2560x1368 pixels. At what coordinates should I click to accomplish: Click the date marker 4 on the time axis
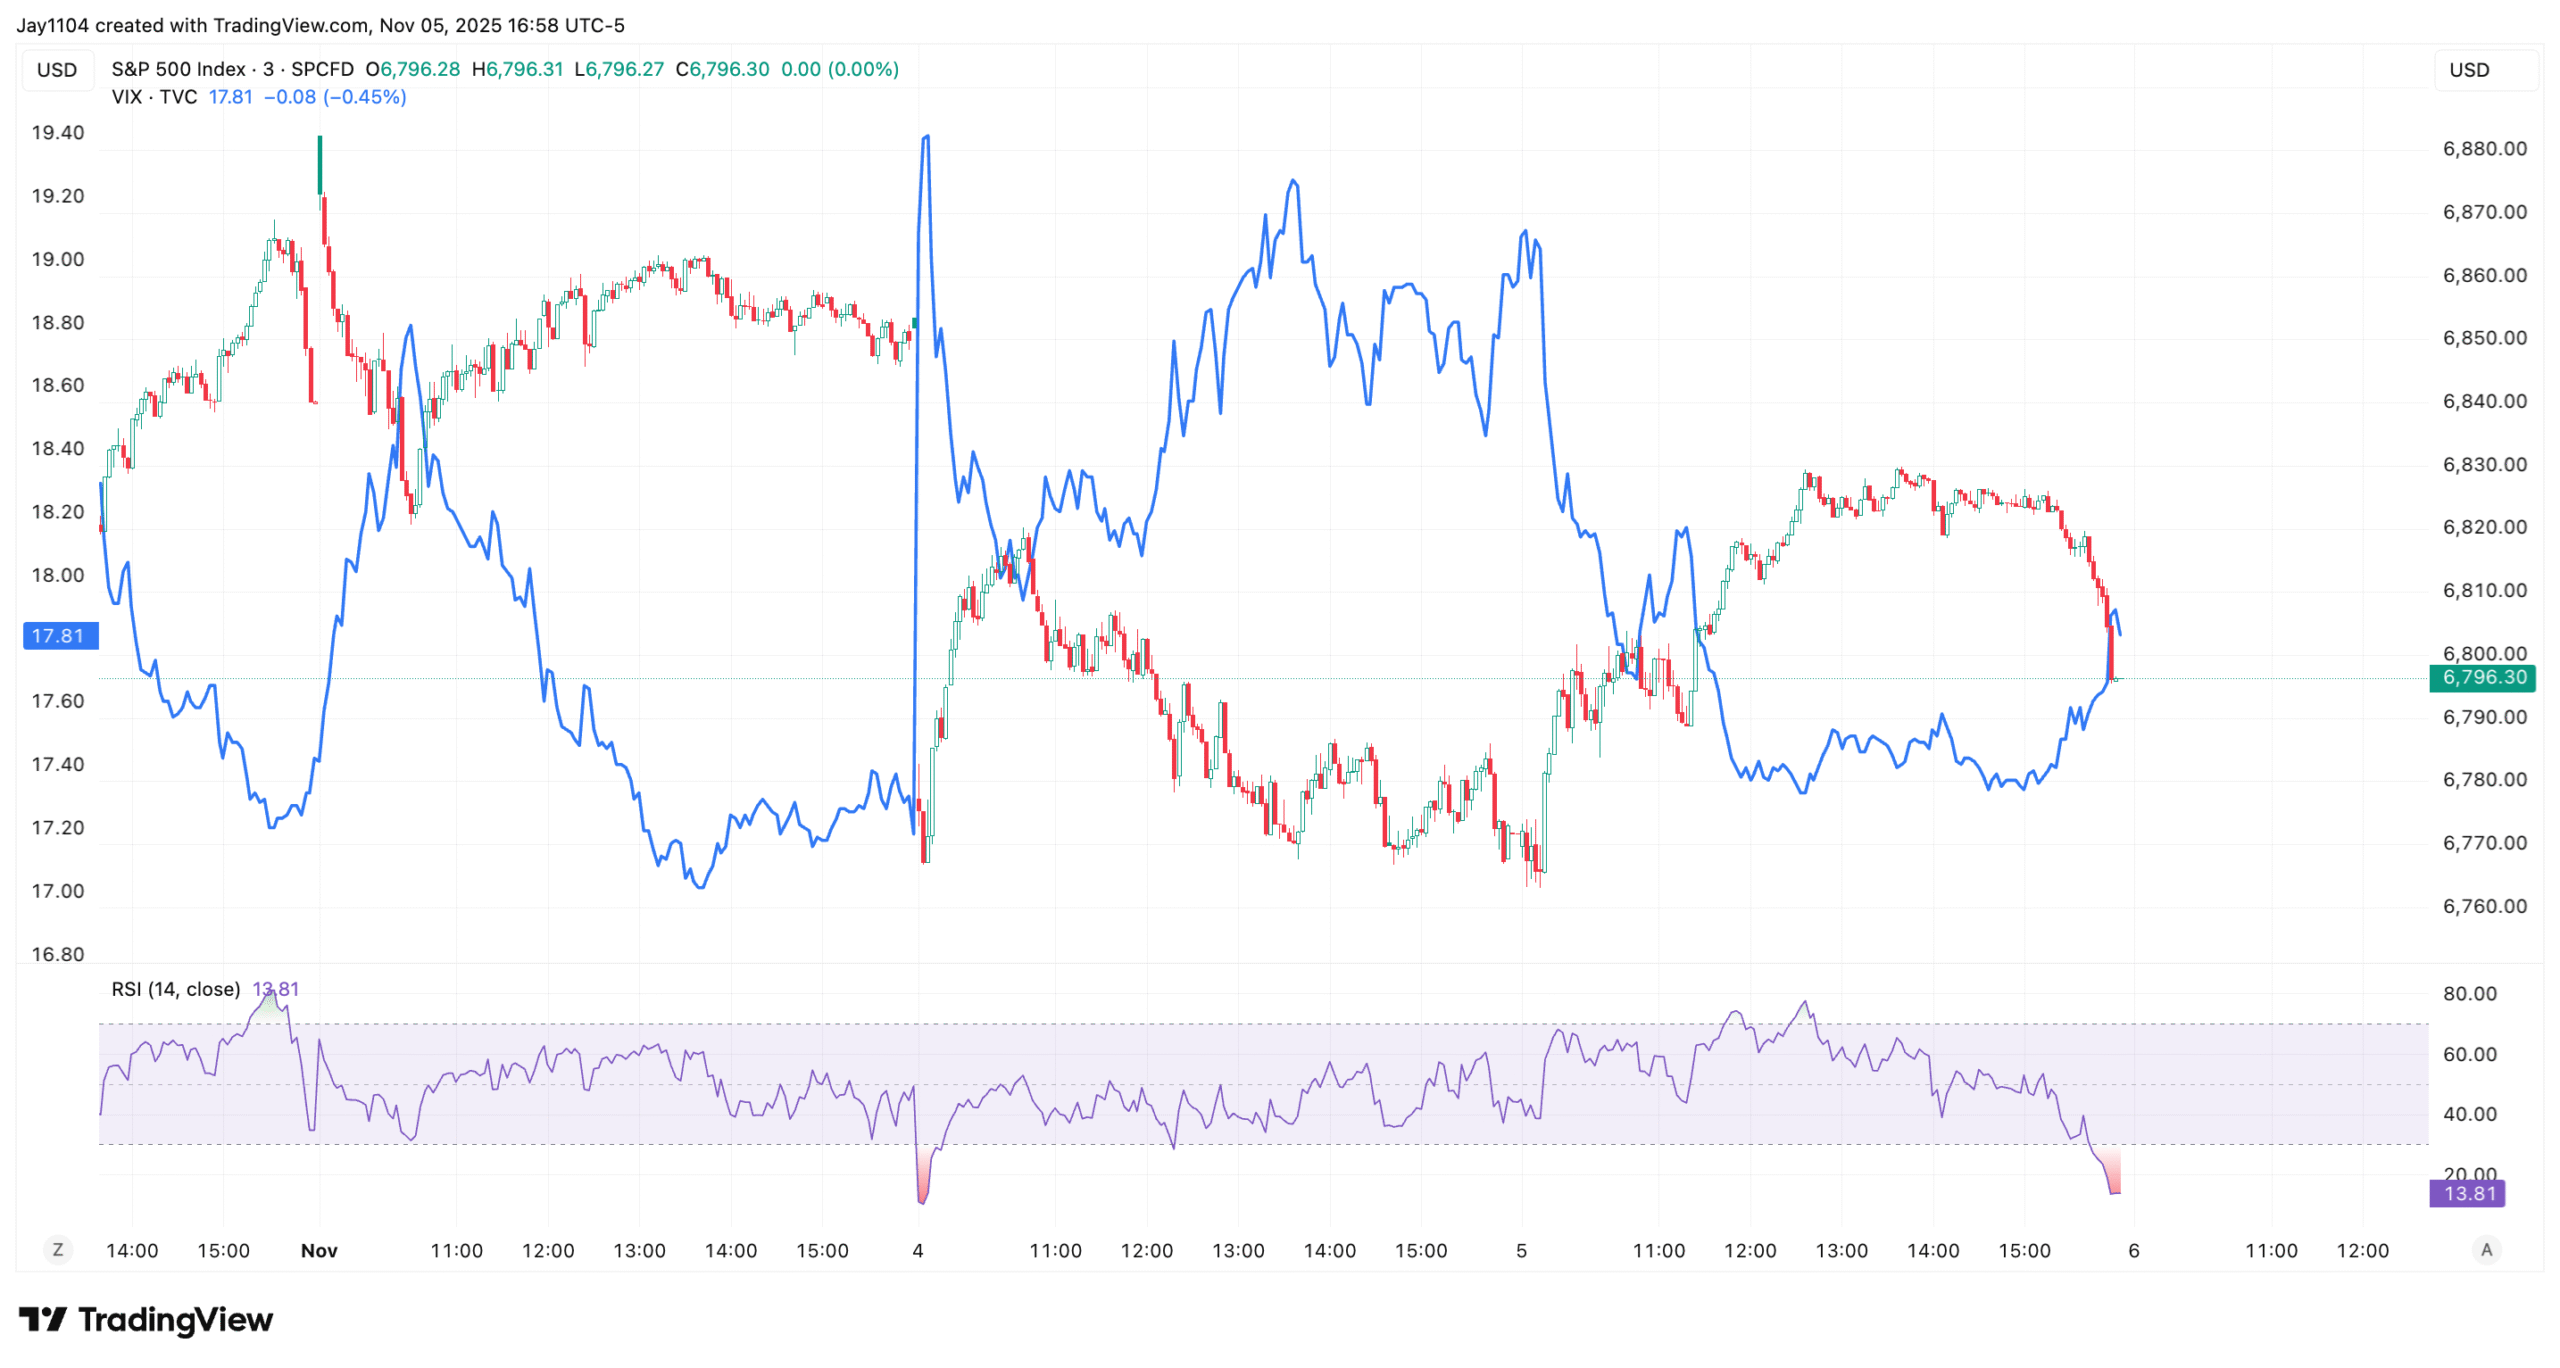point(917,1250)
